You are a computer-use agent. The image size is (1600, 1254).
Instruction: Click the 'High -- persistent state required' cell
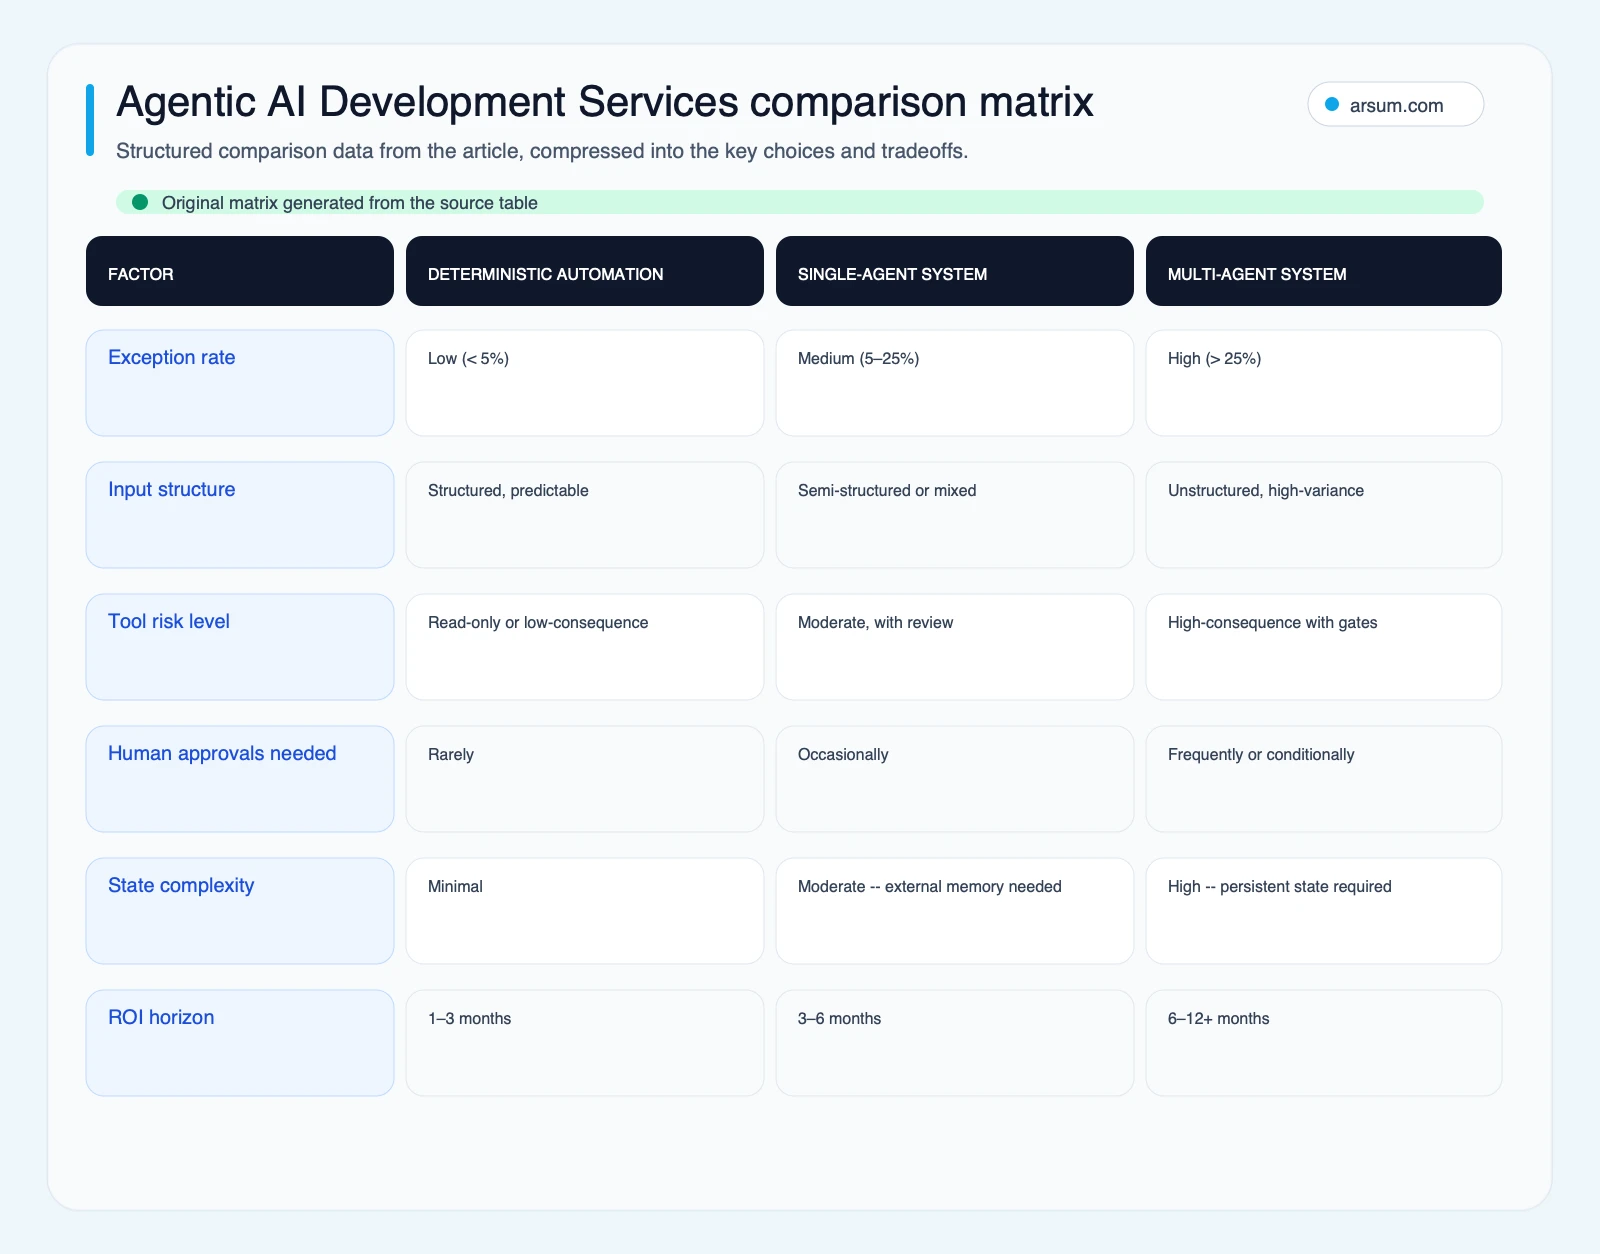[1324, 911]
